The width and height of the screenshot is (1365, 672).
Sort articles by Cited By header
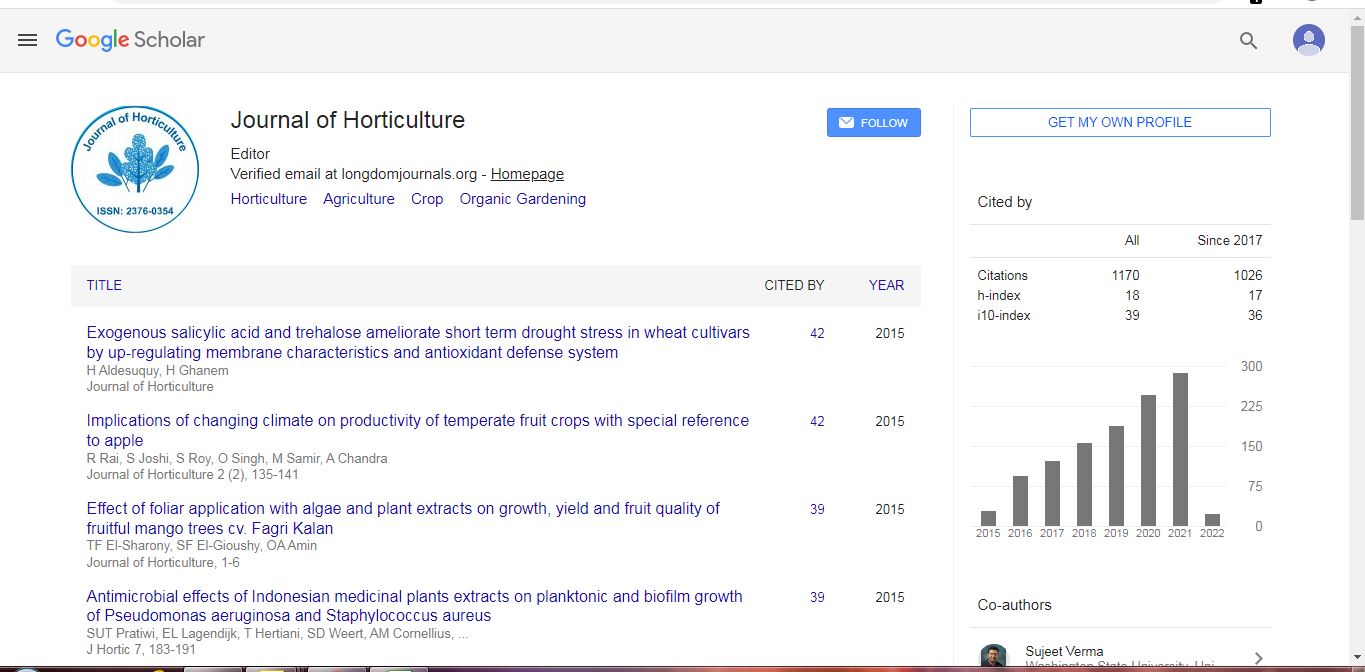(794, 285)
